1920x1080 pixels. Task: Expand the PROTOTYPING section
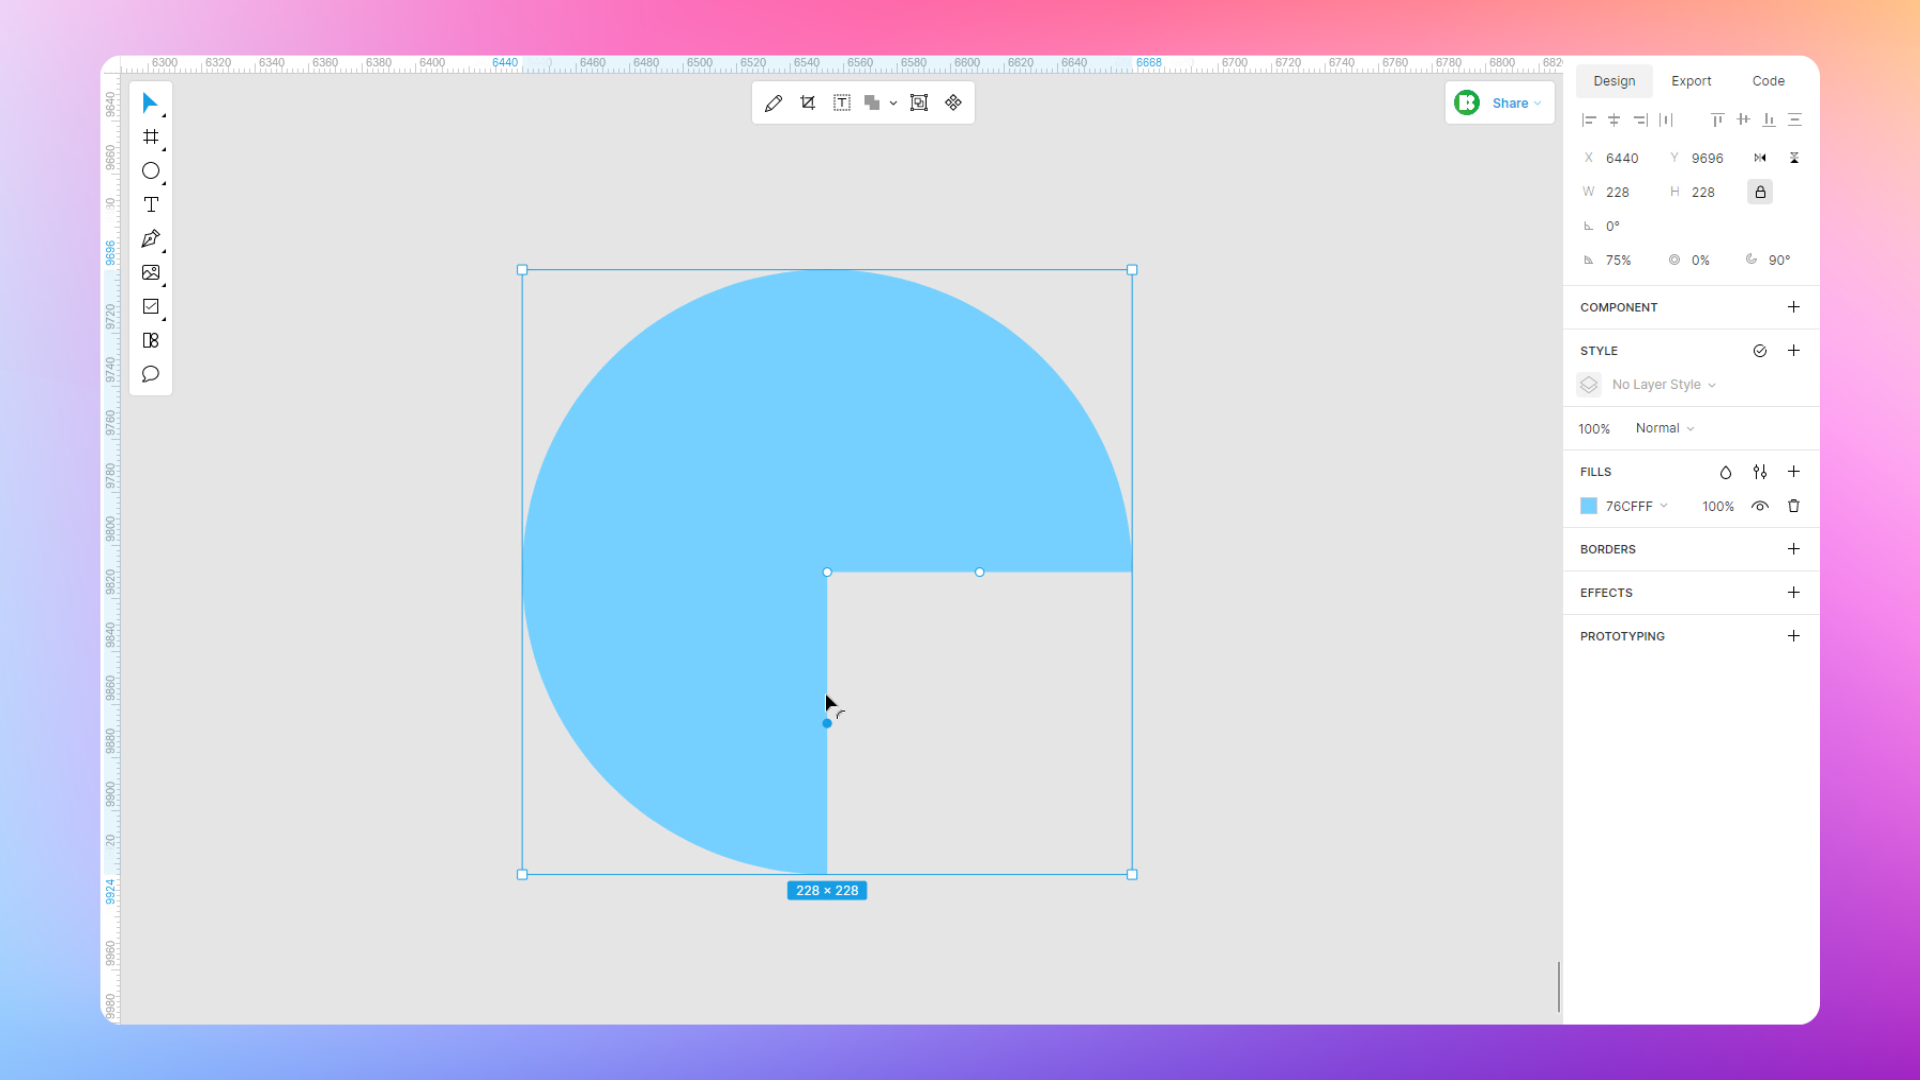point(1623,636)
